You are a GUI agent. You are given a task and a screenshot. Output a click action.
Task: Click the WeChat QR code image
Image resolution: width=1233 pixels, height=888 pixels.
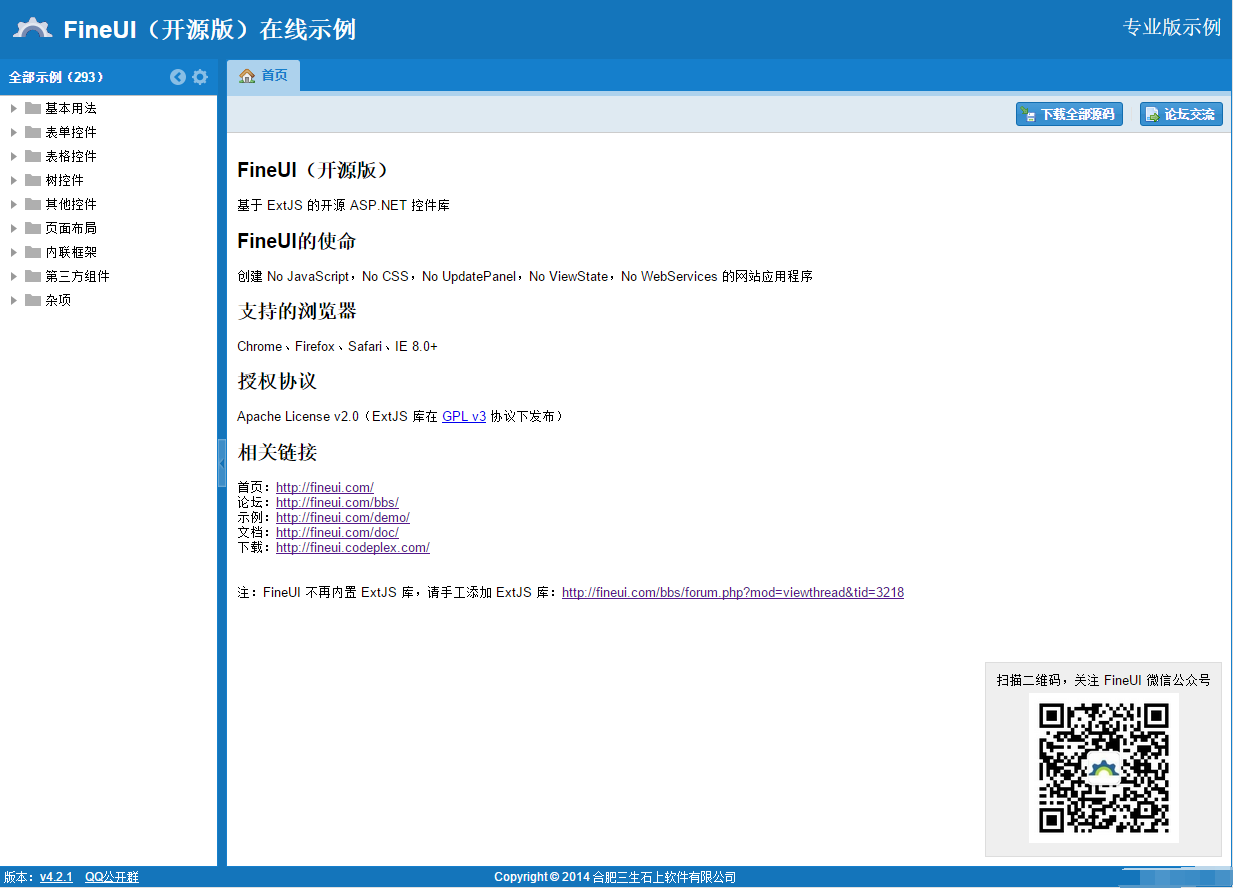click(1104, 768)
